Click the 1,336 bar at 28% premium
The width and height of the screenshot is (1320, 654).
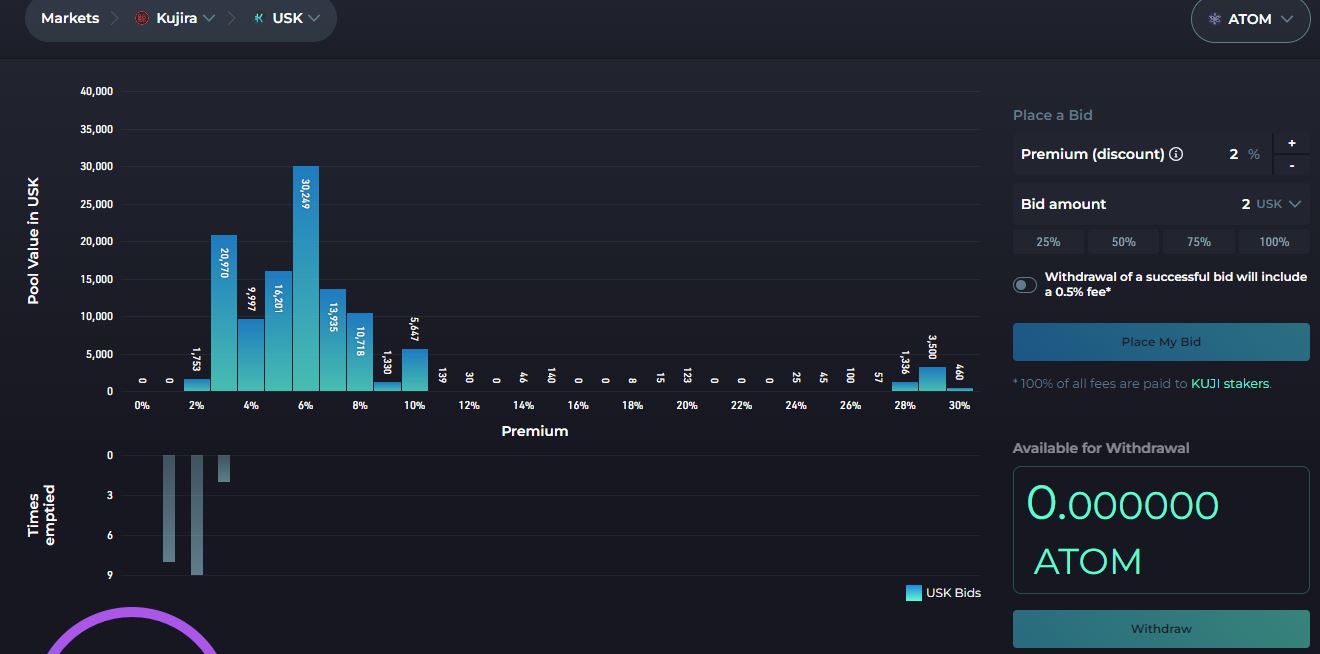pos(905,386)
